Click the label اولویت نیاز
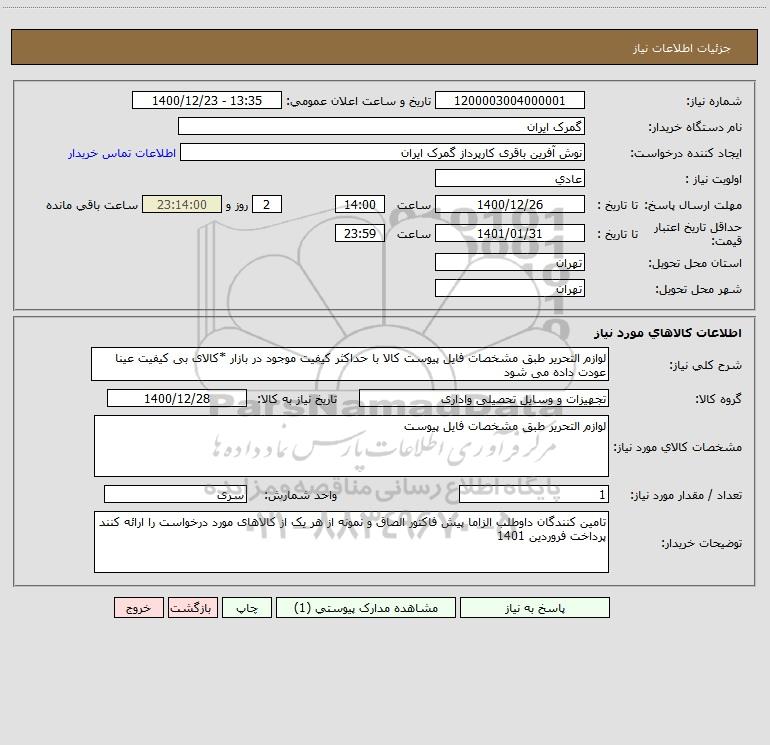The image size is (770, 745). [x=714, y=180]
